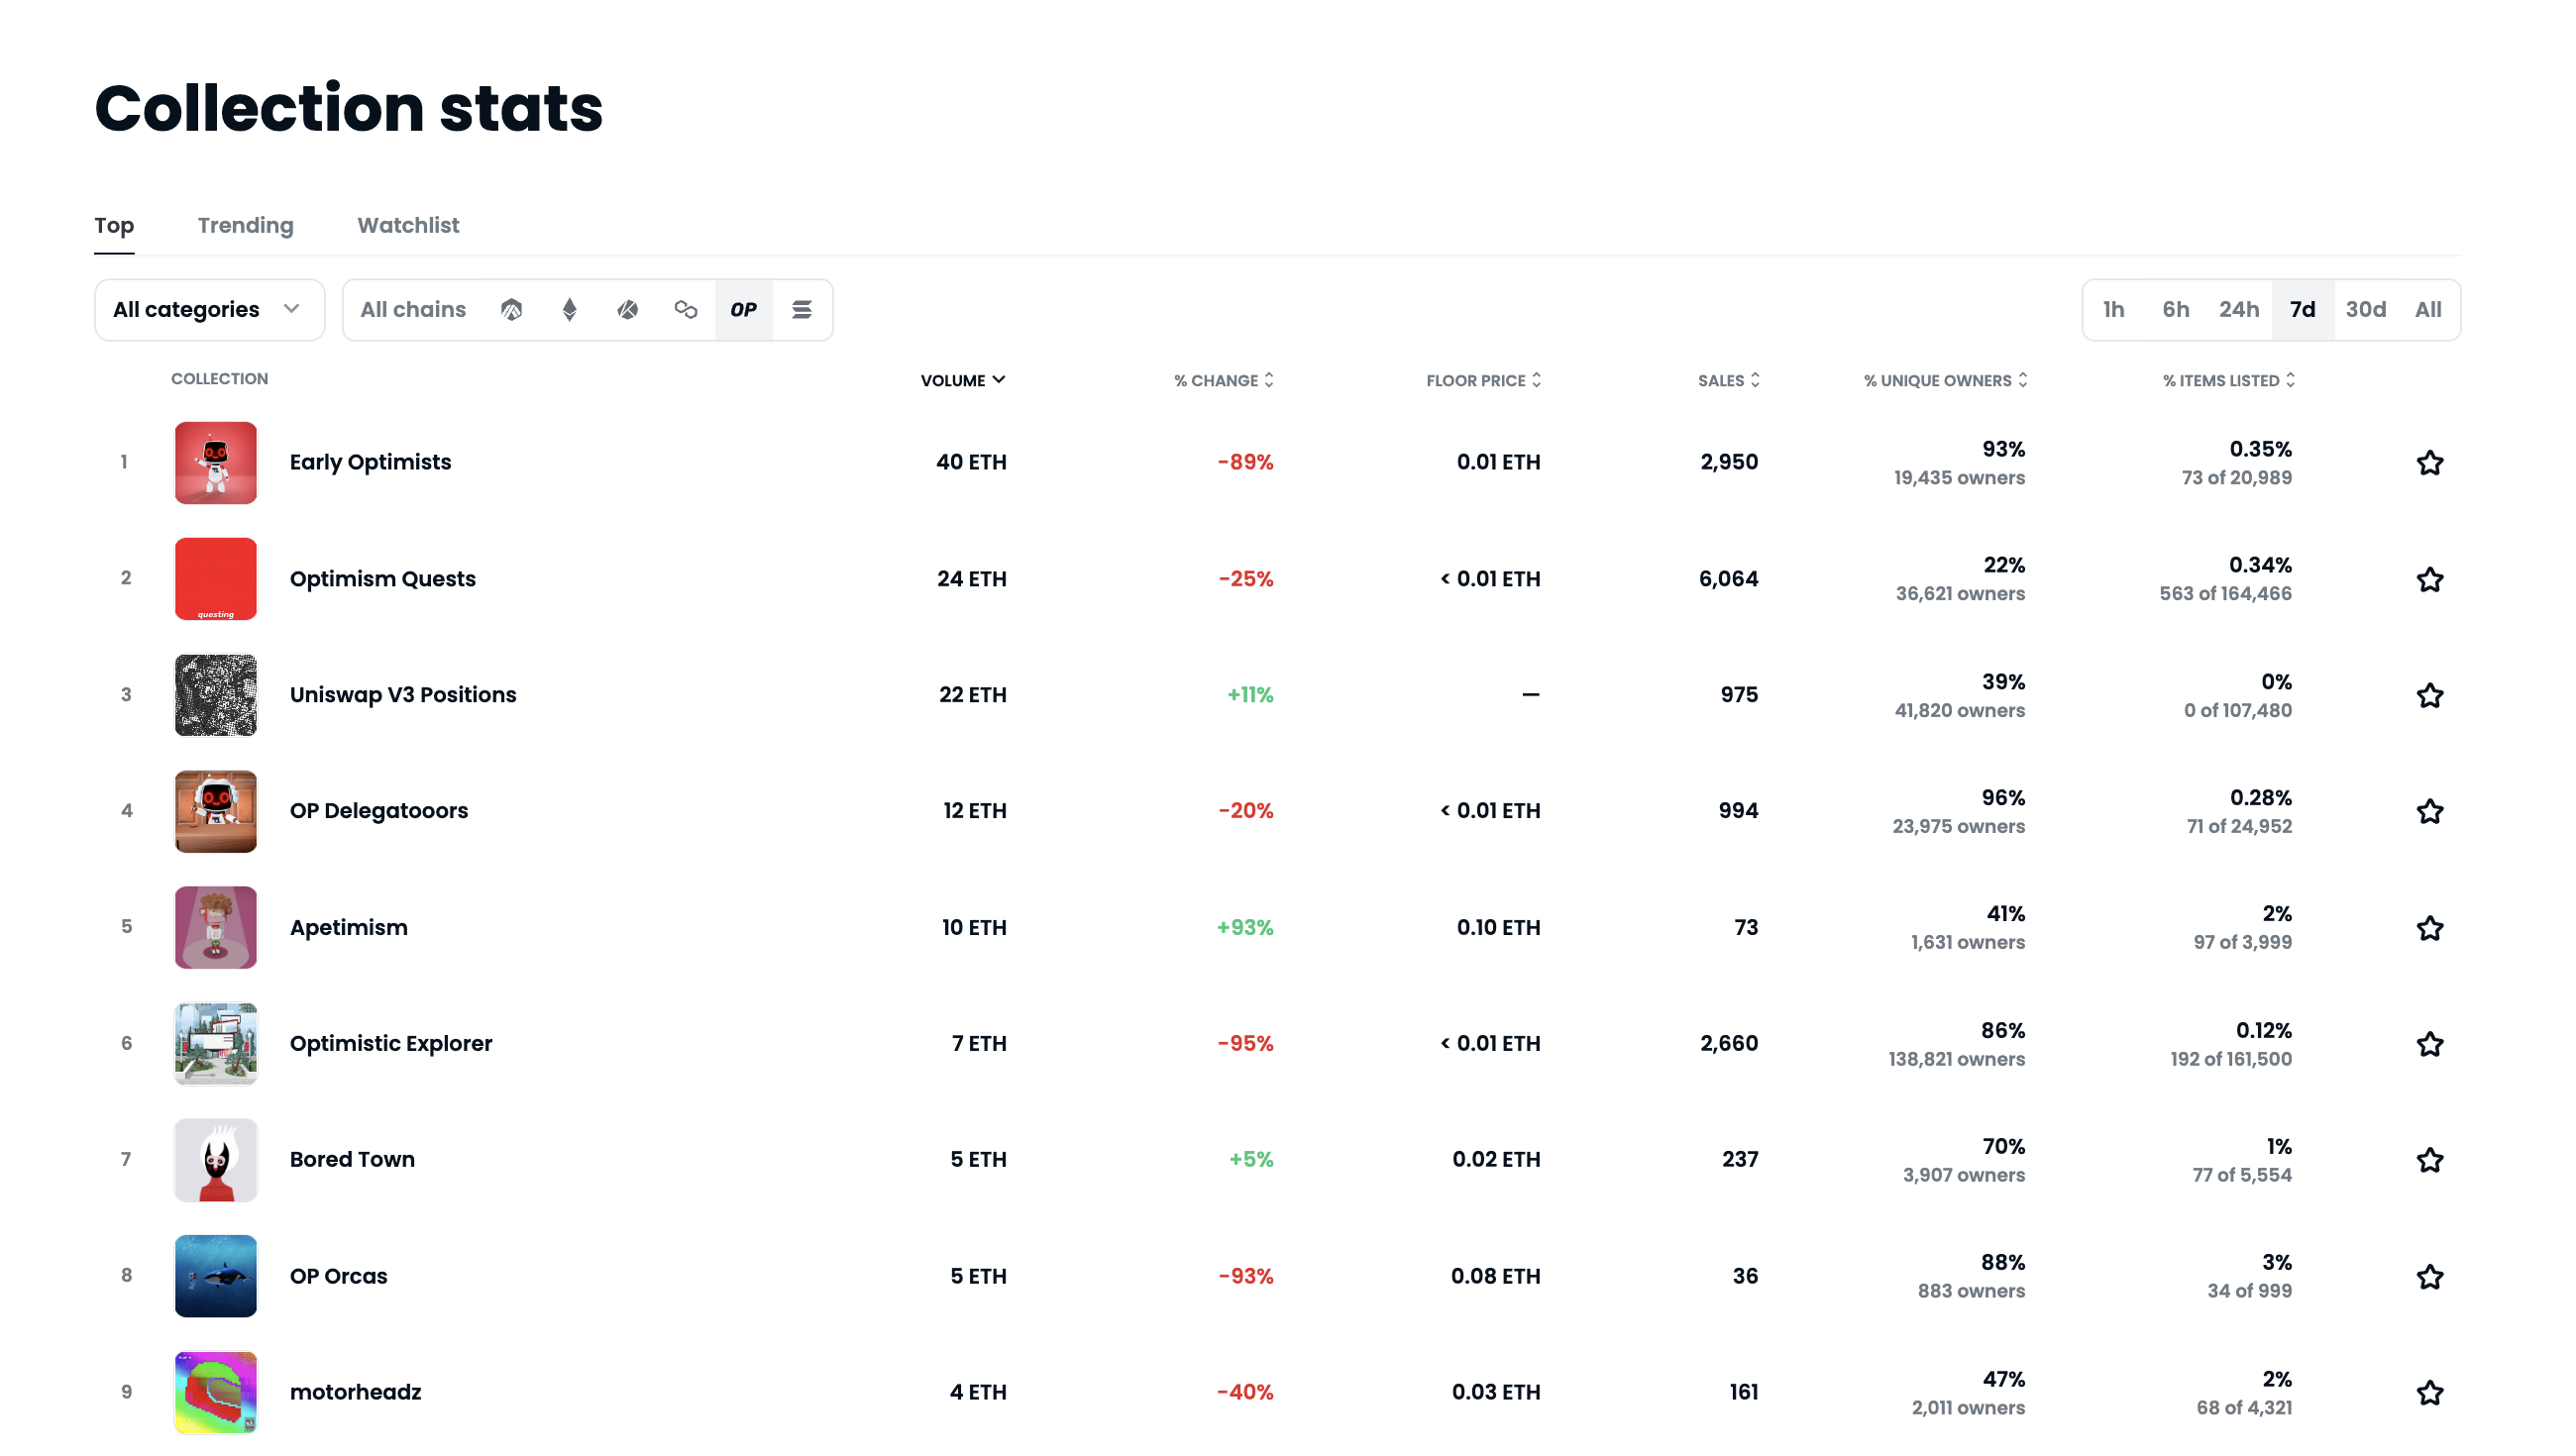The height and width of the screenshot is (1456, 2576).
Task: Star Early Optimists for watchlist
Action: [2430, 463]
